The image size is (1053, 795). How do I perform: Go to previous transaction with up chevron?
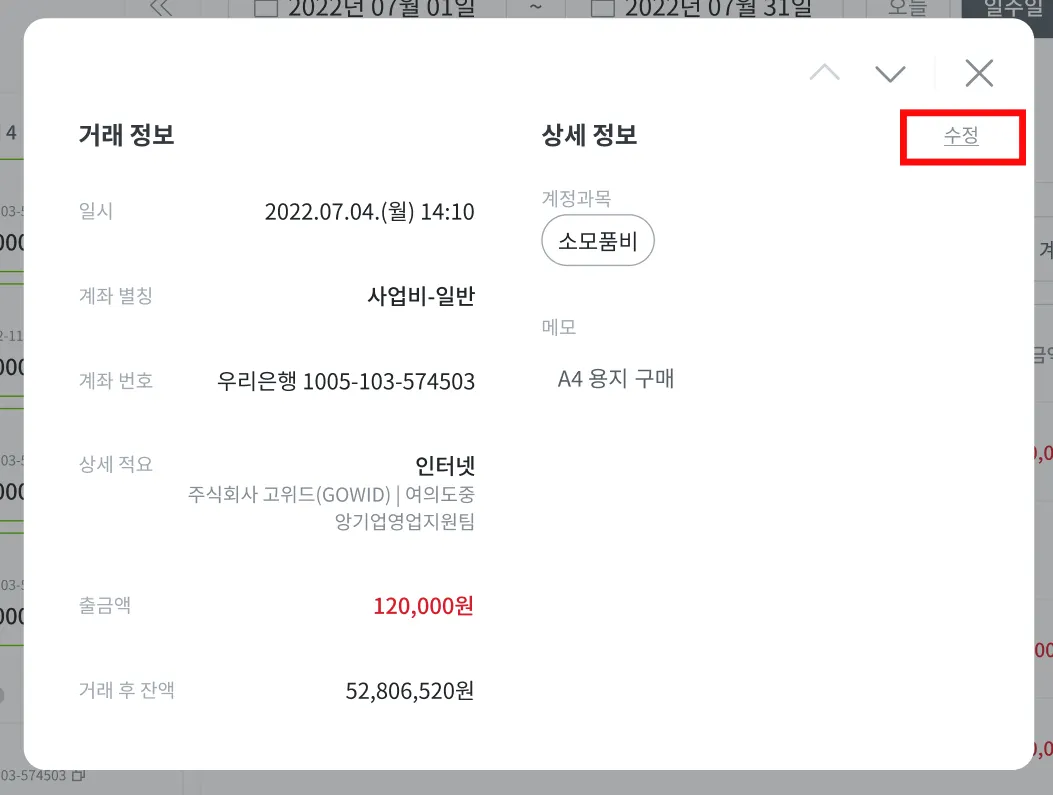point(825,73)
